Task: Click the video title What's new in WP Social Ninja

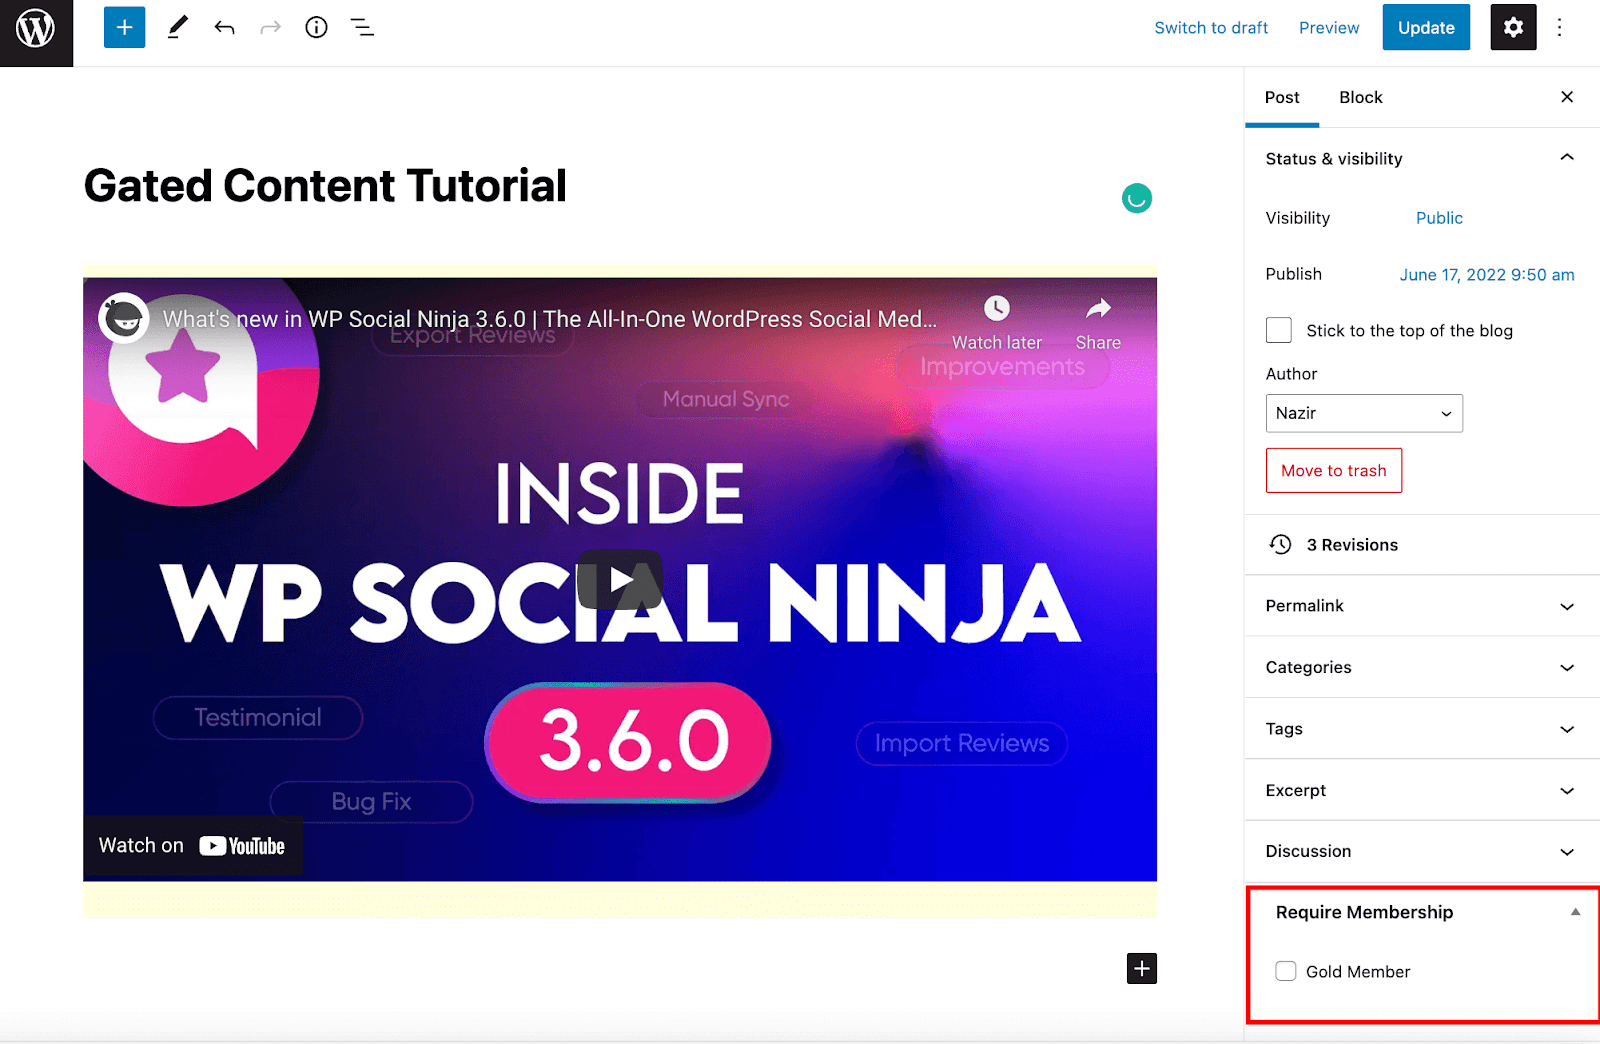Action: (550, 319)
